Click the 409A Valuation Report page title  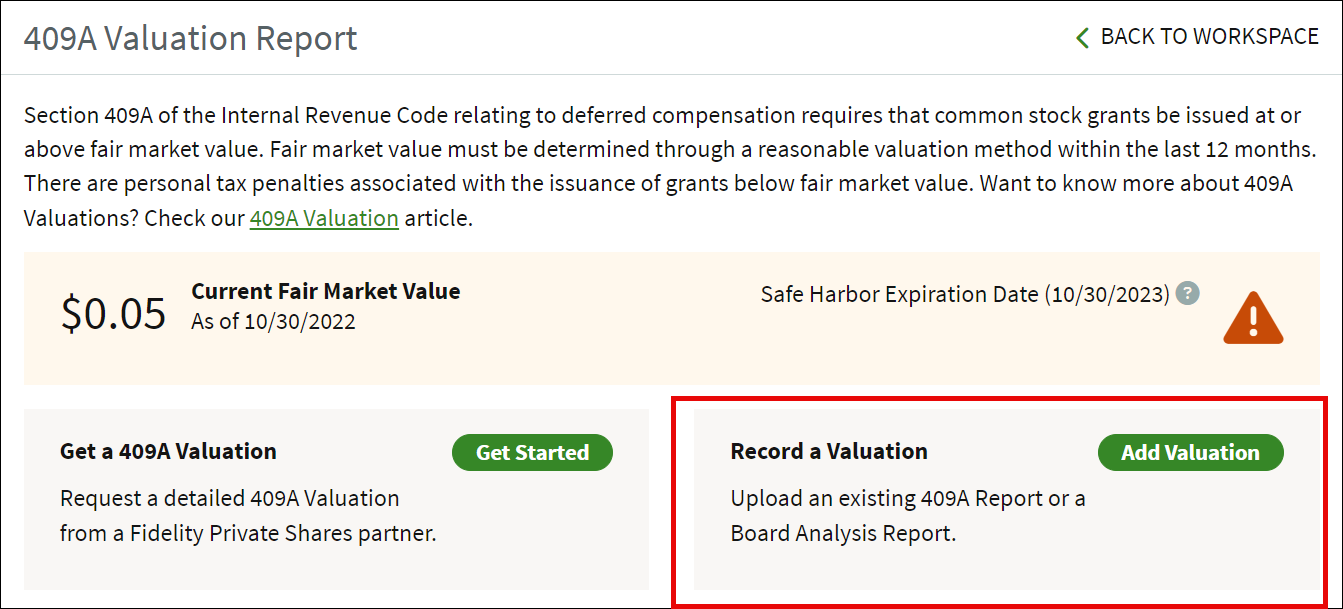coord(191,39)
